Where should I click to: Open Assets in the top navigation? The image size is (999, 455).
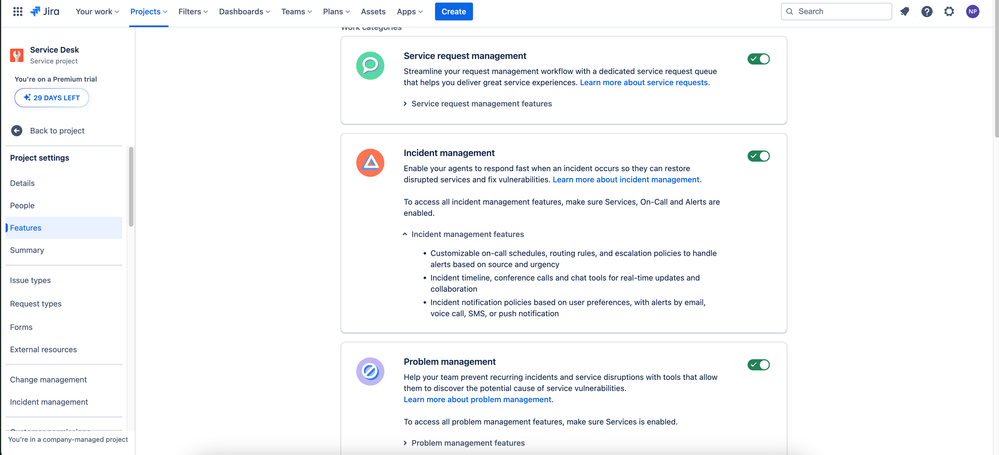pos(373,11)
